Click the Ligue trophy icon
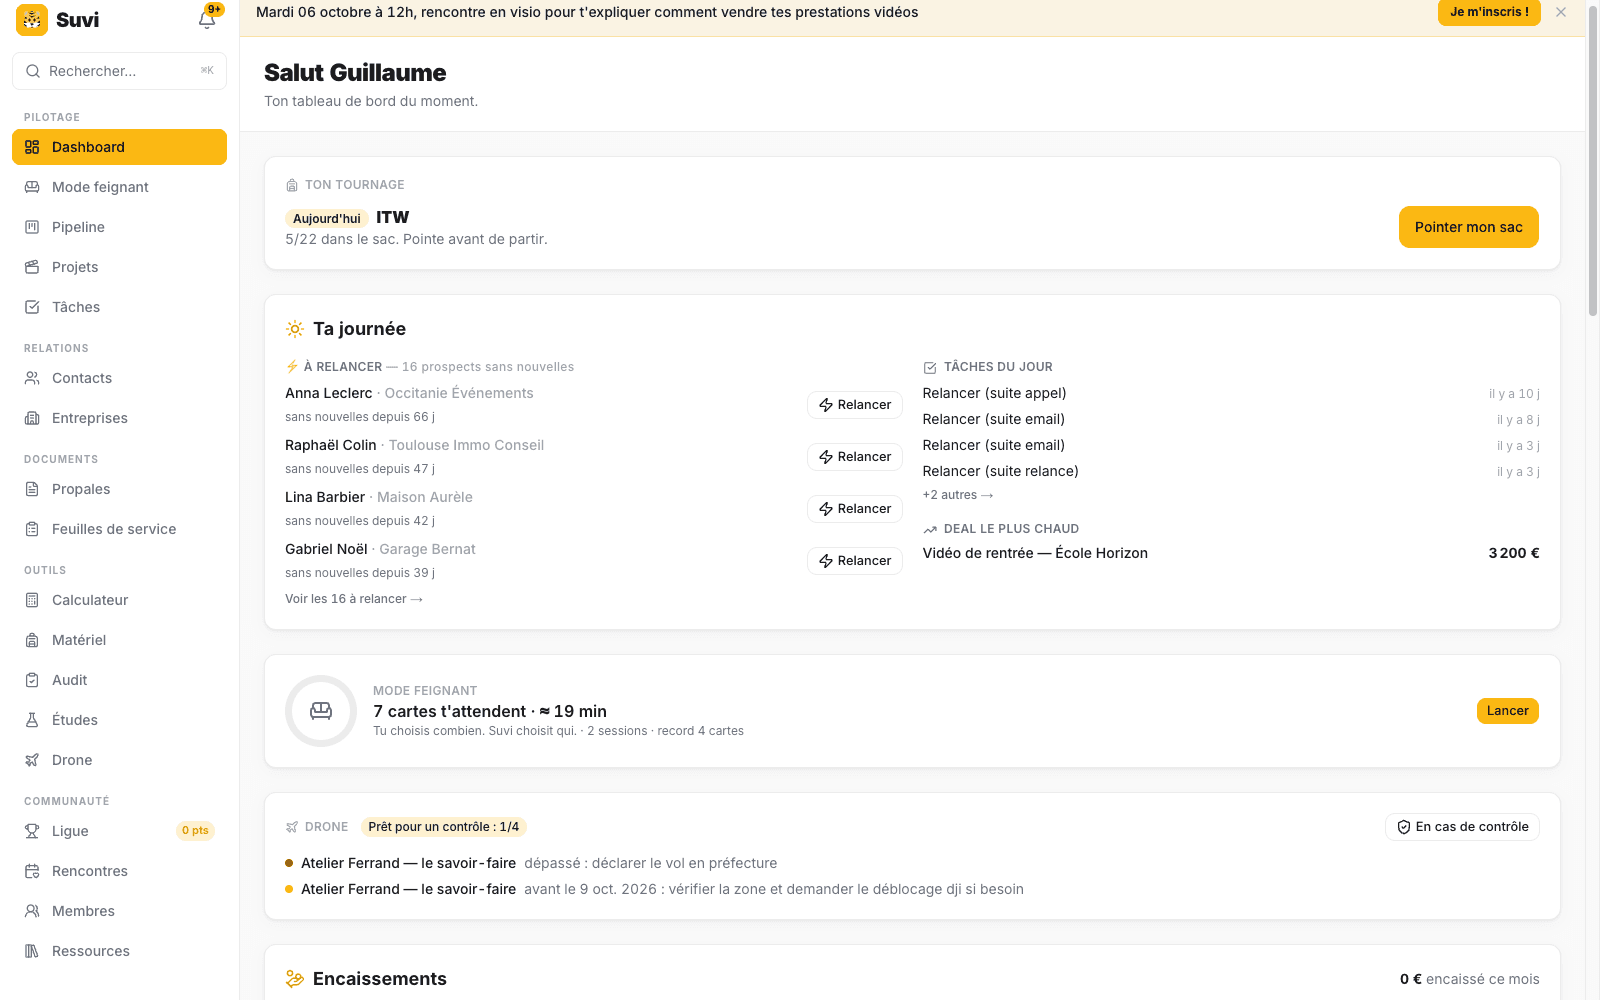Screen dimensions: 1600x1000 32,831
